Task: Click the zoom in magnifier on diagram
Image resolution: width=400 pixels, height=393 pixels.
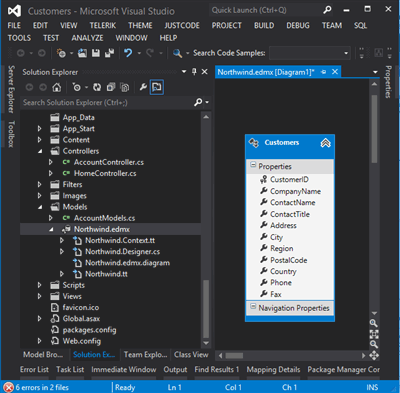Action: (374, 323)
